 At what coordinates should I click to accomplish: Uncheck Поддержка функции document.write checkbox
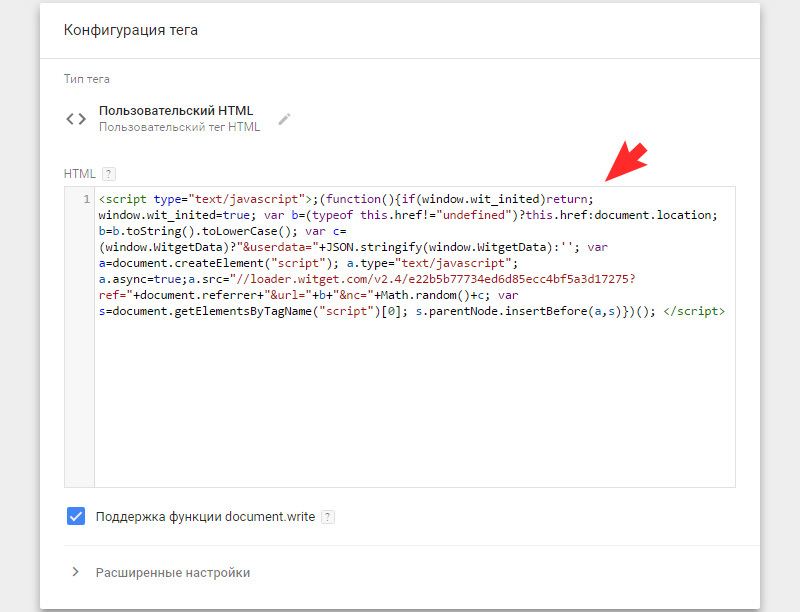coord(76,516)
